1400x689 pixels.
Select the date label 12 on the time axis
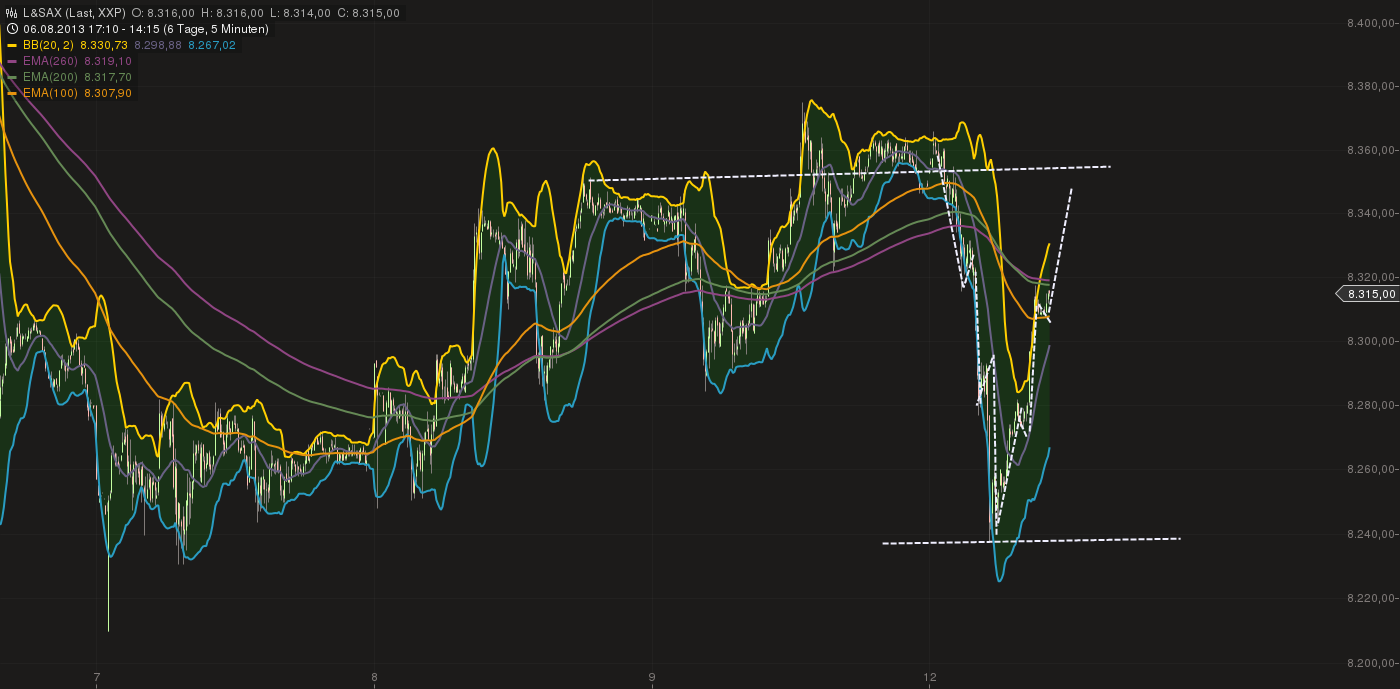[930, 675]
